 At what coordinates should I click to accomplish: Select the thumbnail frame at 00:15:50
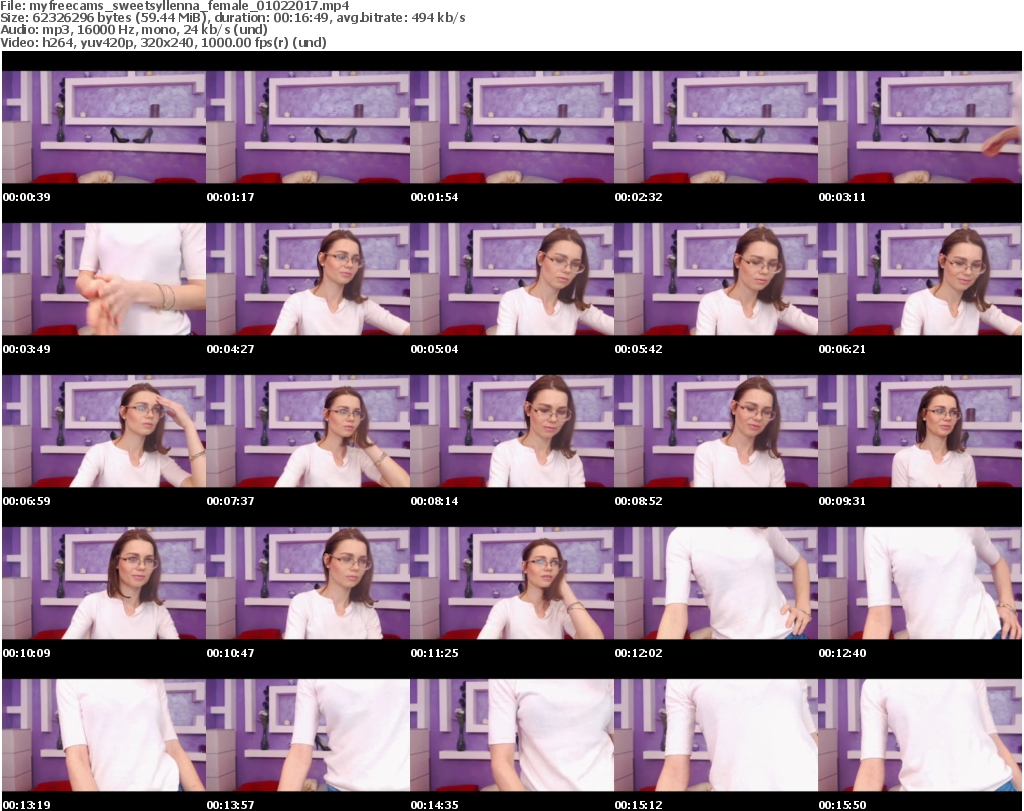tap(920, 735)
